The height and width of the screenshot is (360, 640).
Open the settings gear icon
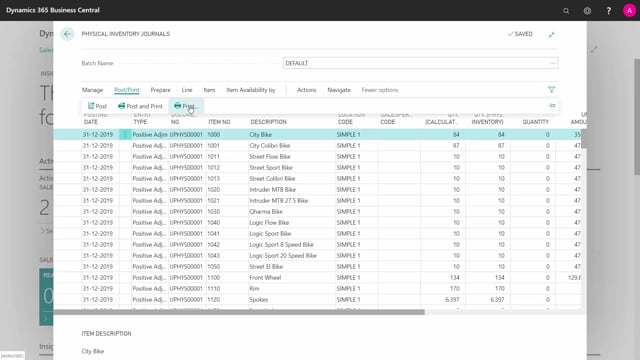pos(587,11)
